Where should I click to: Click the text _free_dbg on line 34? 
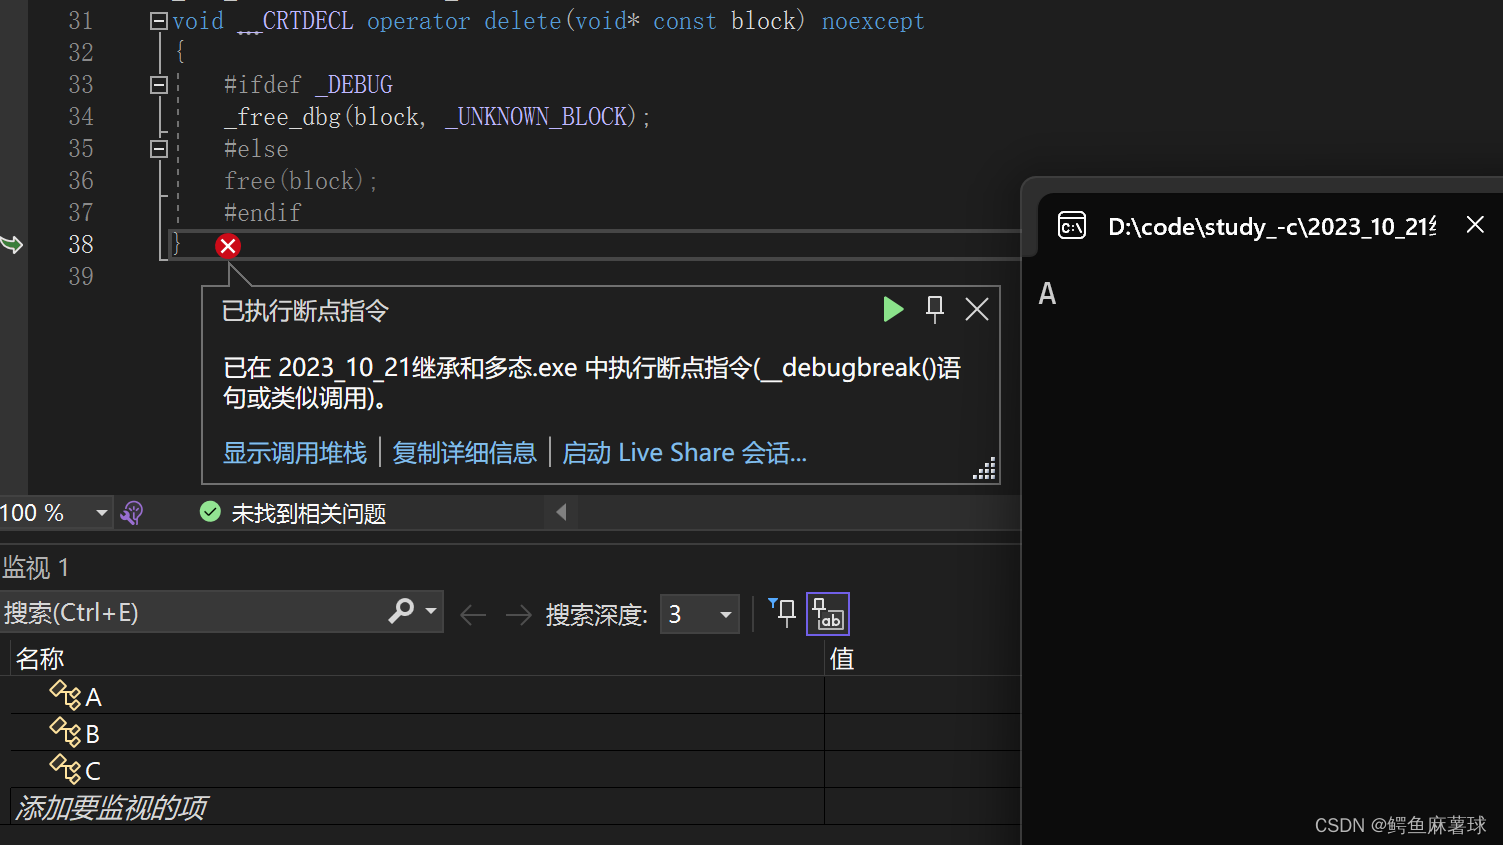282,117
